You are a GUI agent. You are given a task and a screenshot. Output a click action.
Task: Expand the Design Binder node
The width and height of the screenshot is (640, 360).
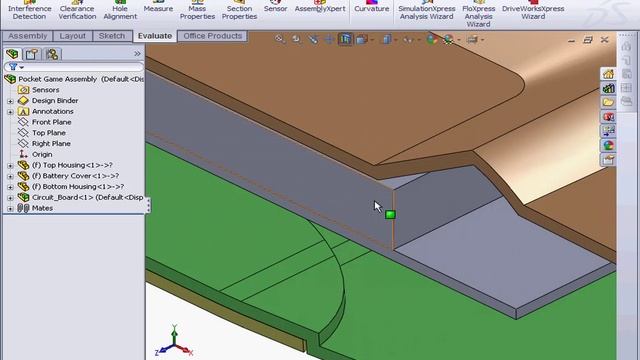10,101
